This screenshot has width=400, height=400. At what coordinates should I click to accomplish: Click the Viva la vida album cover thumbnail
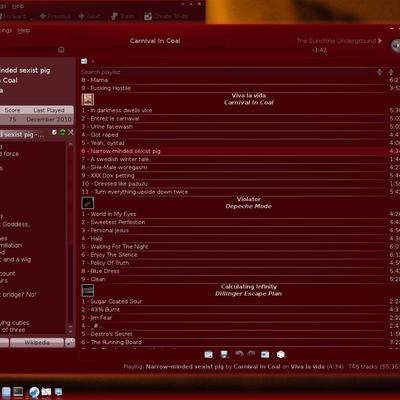tap(88, 99)
